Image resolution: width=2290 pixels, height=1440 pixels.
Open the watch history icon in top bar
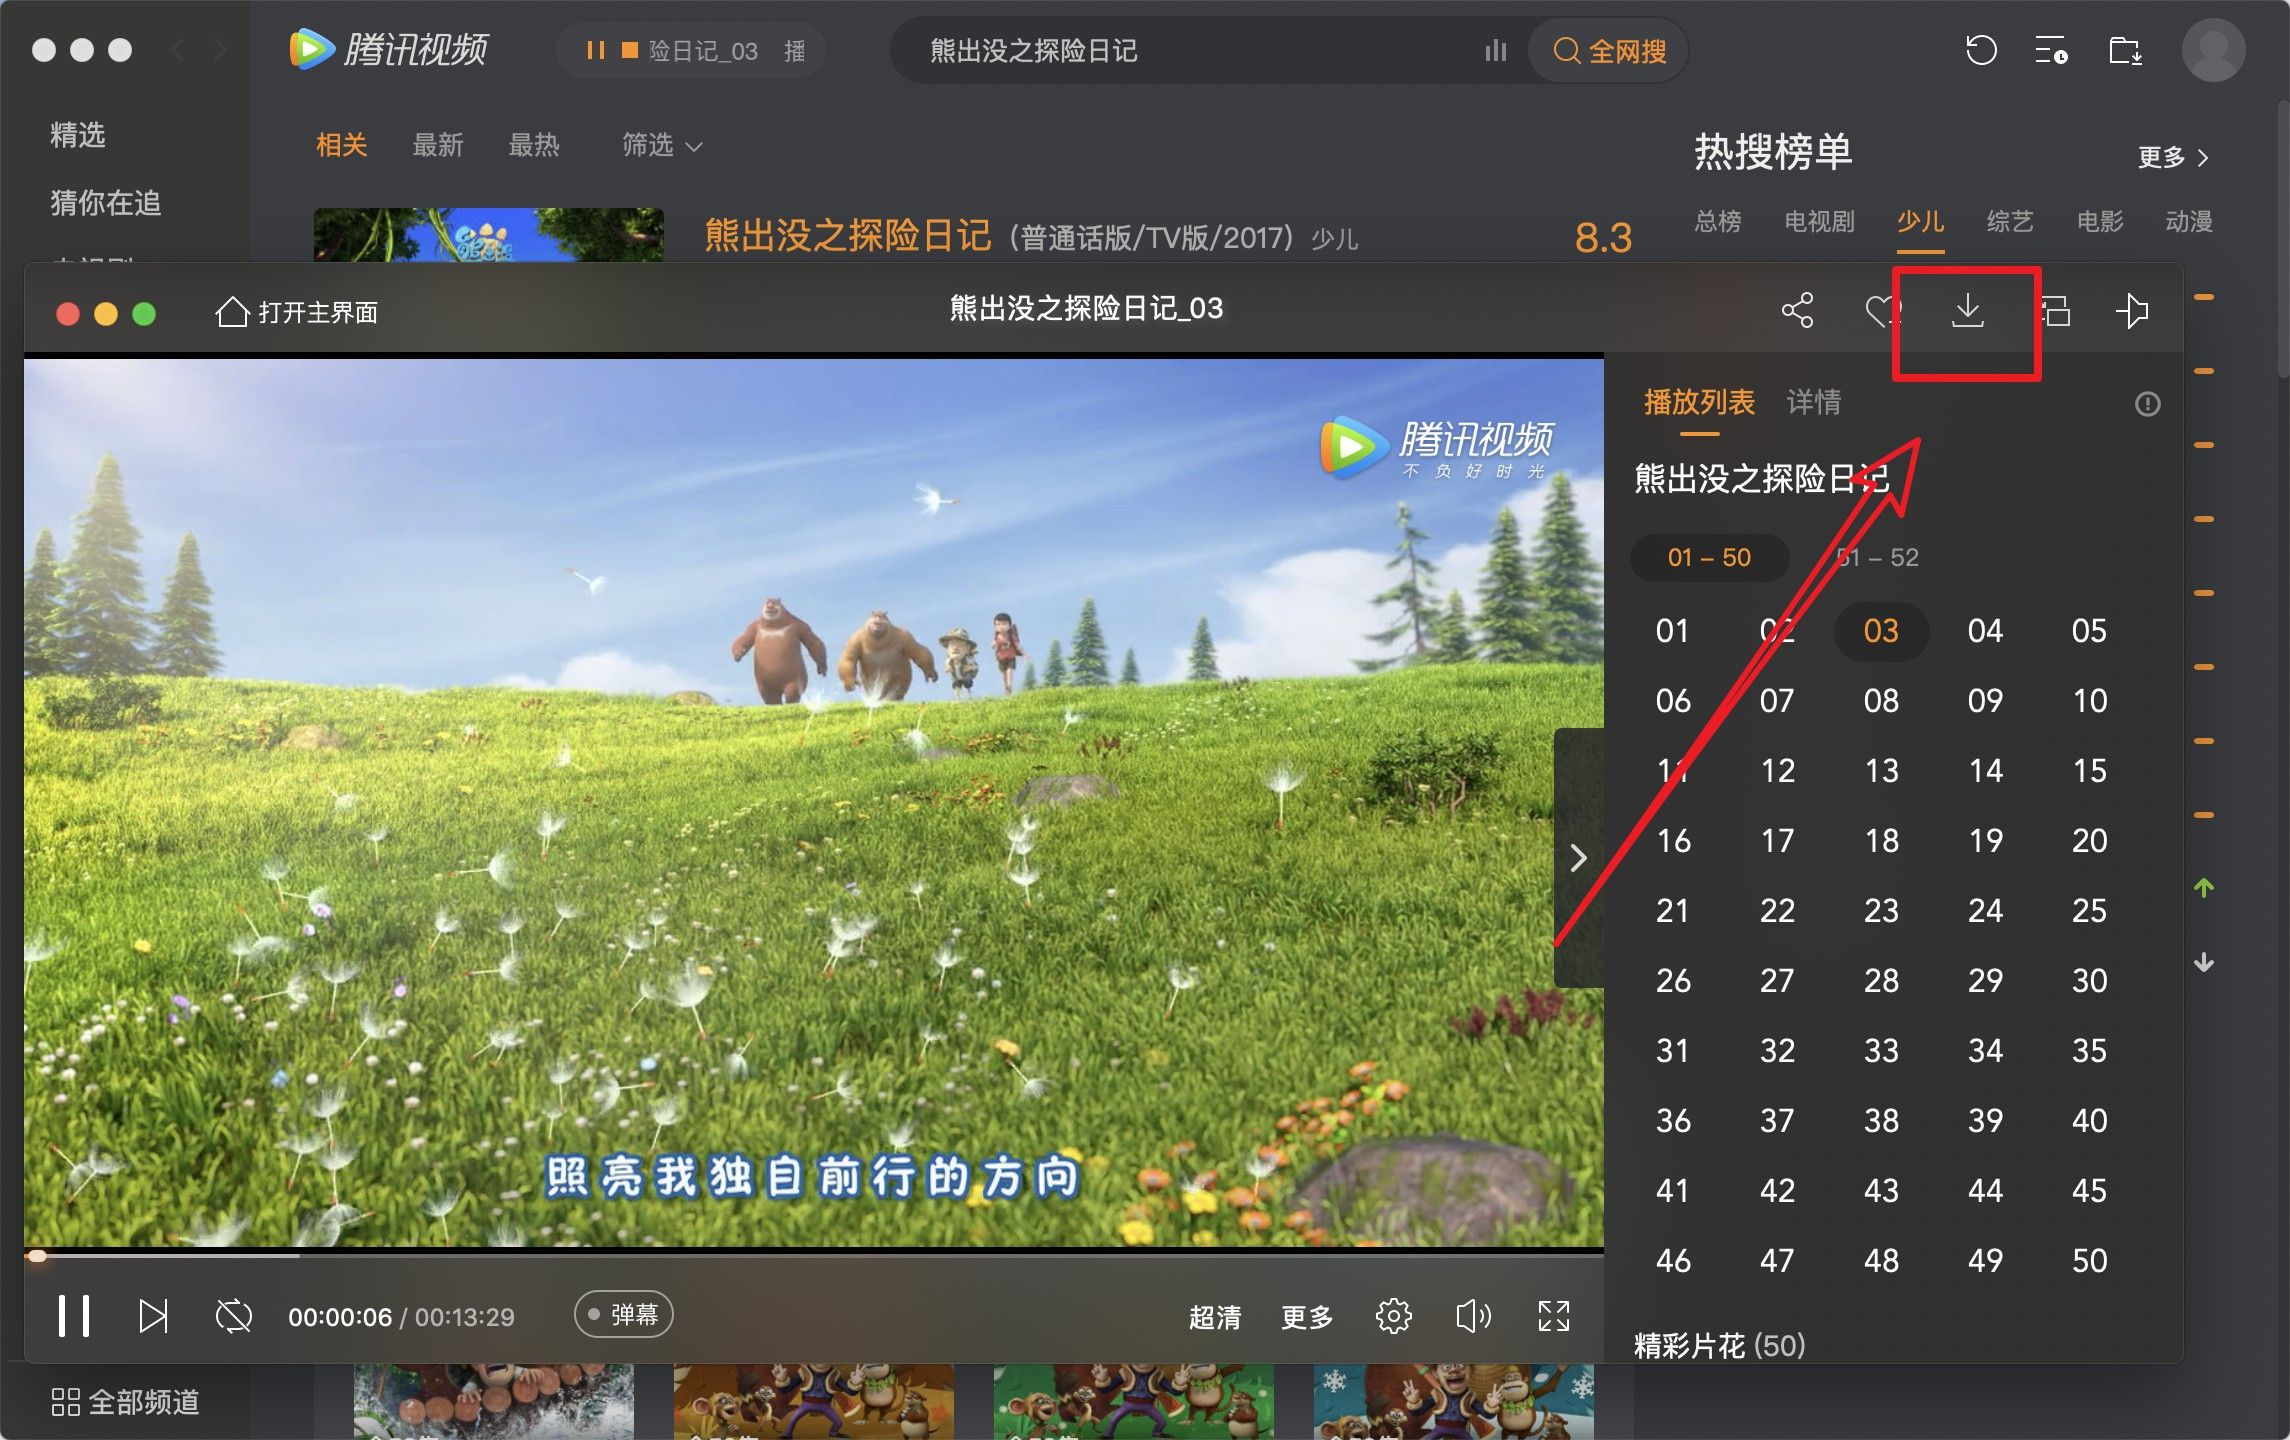point(1980,50)
